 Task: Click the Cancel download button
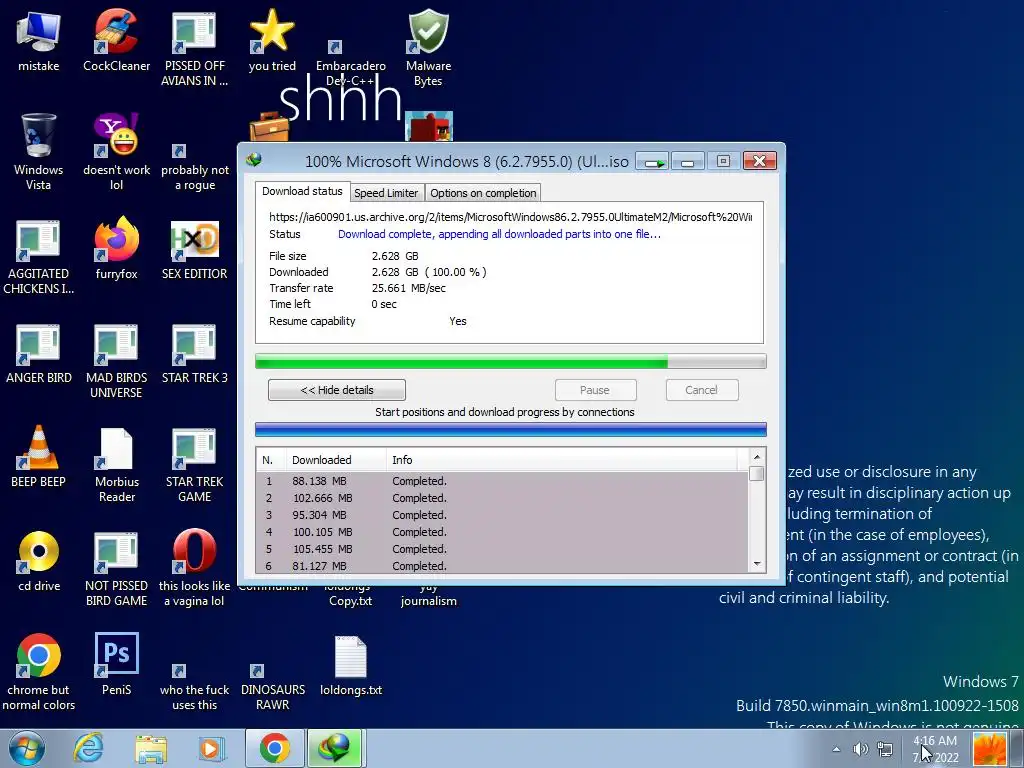coord(702,390)
